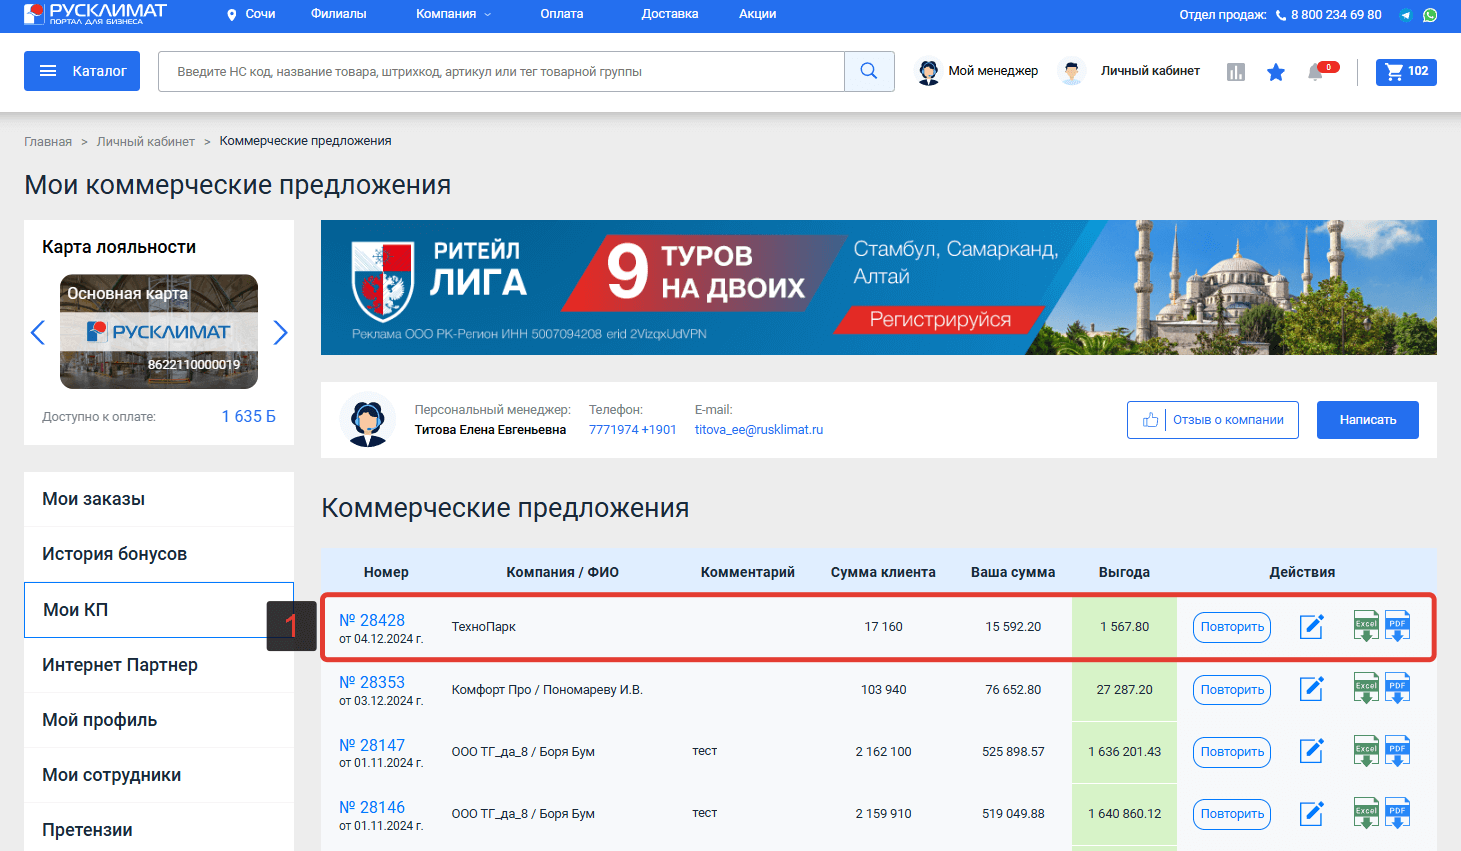The width and height of the screenshot is (1461, 851).
Task: Open Доставка in top menu
Action: click(x=670, y=14)
